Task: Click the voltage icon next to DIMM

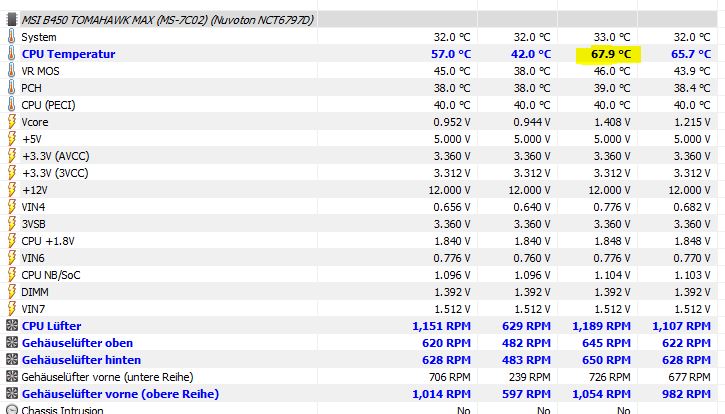Action: [12, 292]
